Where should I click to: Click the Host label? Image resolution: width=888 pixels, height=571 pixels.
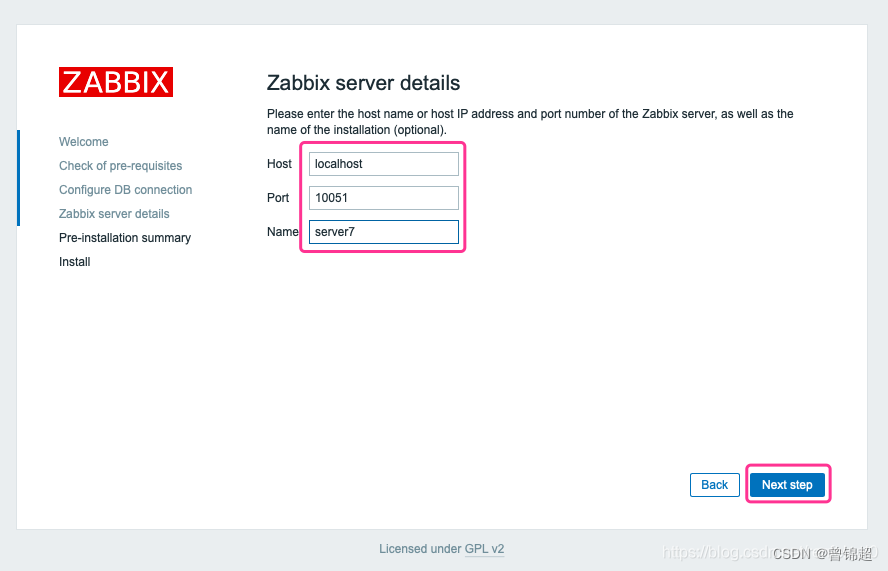pos(279,164)
